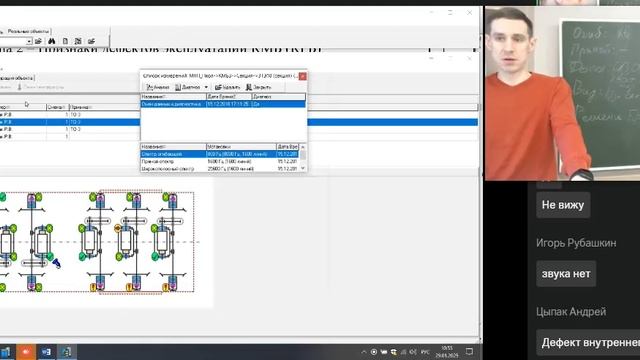Select the Спектр огибающей row
The image size is (640, 360).
tap(220, 154)
